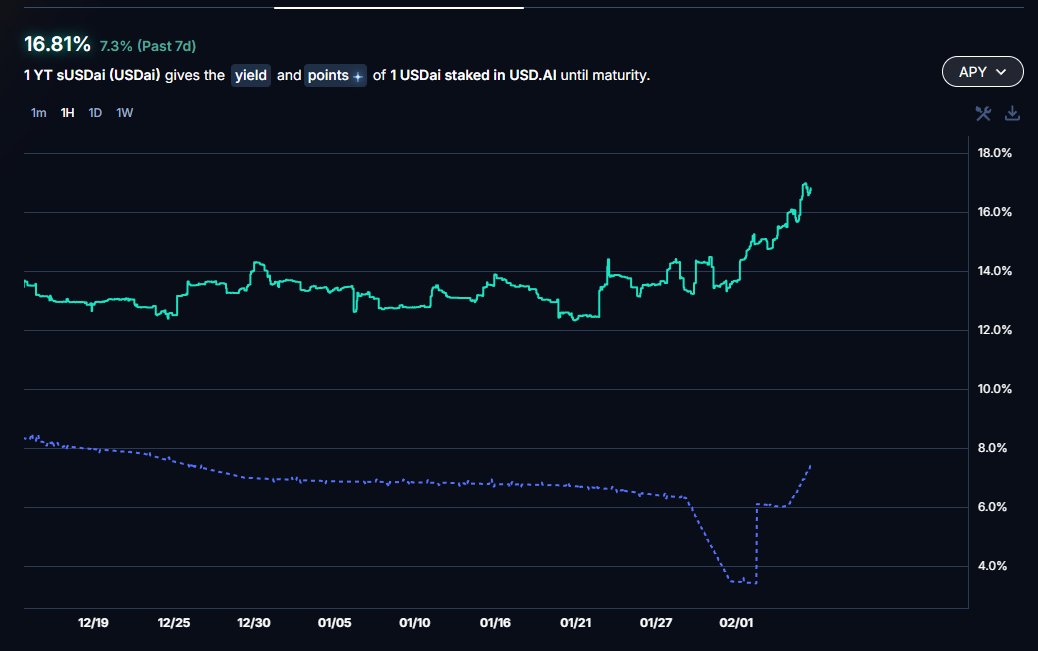This screenshot has width=1038, height=651.
Task: Click the 12.0% y-axis label
Action: tap(994, 330)
